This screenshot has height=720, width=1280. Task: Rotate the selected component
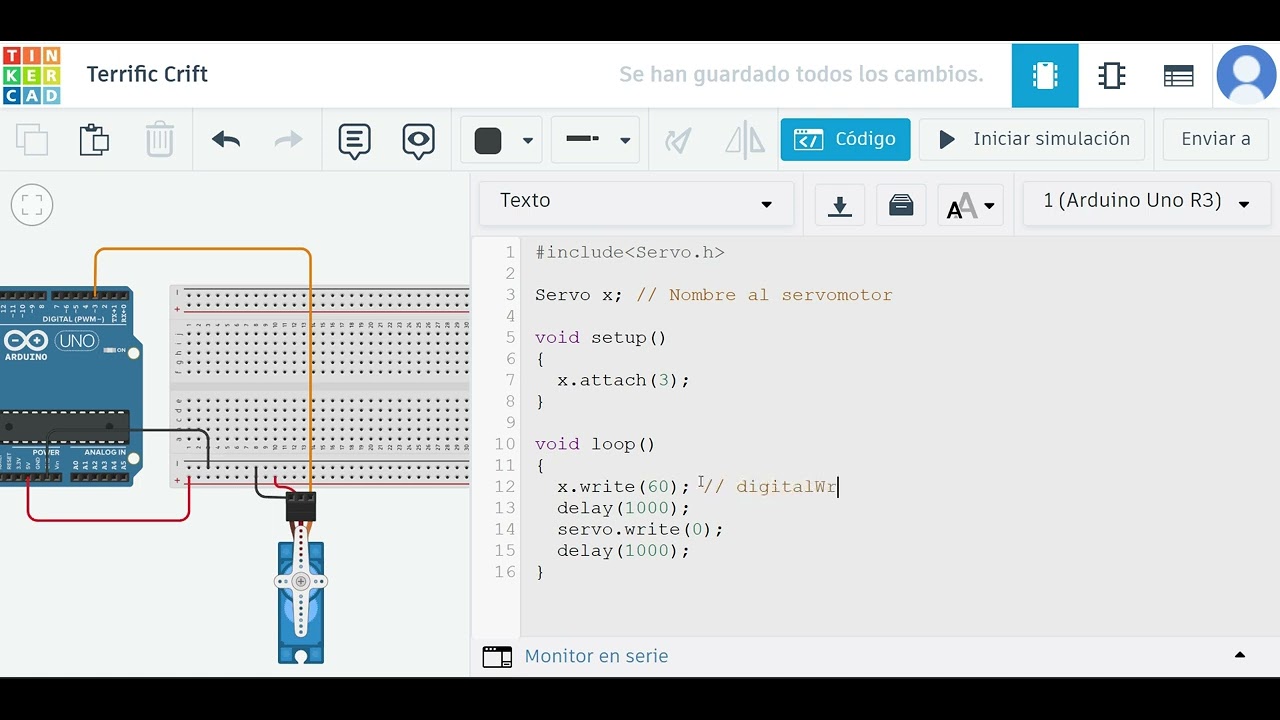[678, 140]
